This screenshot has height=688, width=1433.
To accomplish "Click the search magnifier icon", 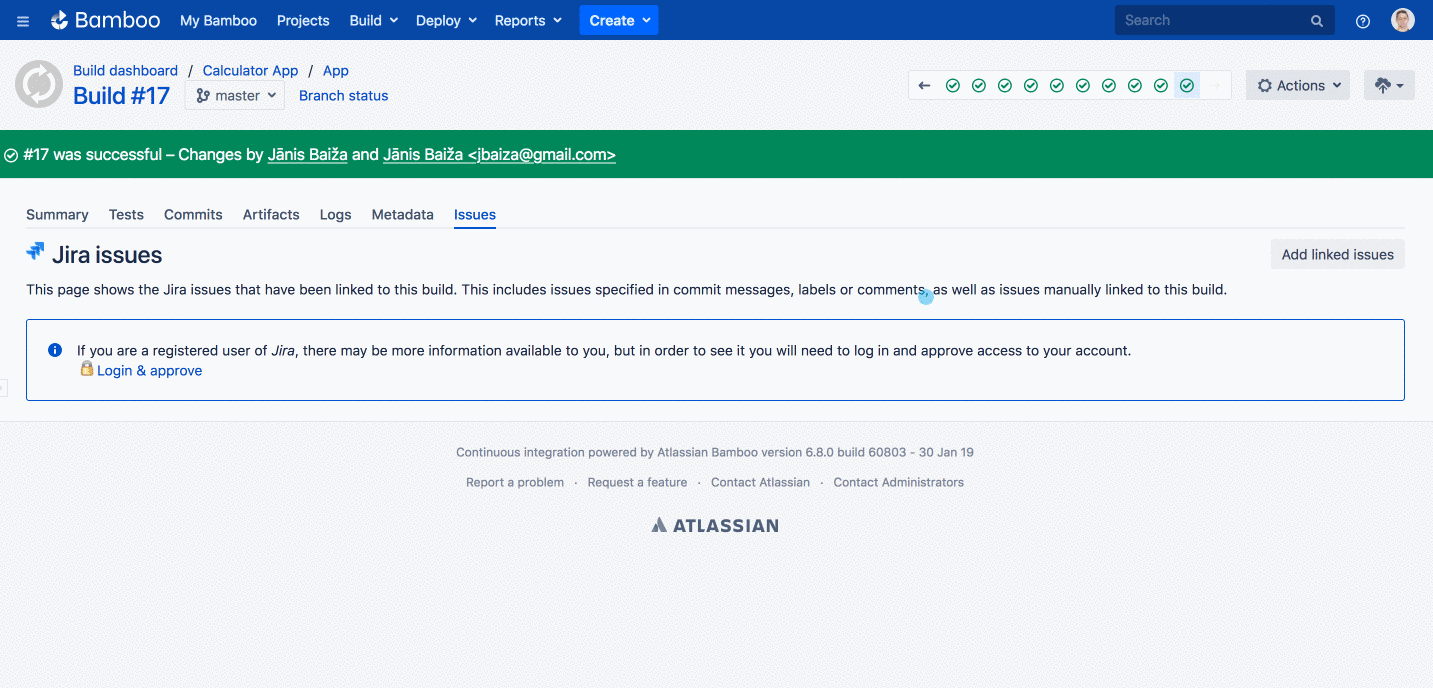I will 1317,21.
